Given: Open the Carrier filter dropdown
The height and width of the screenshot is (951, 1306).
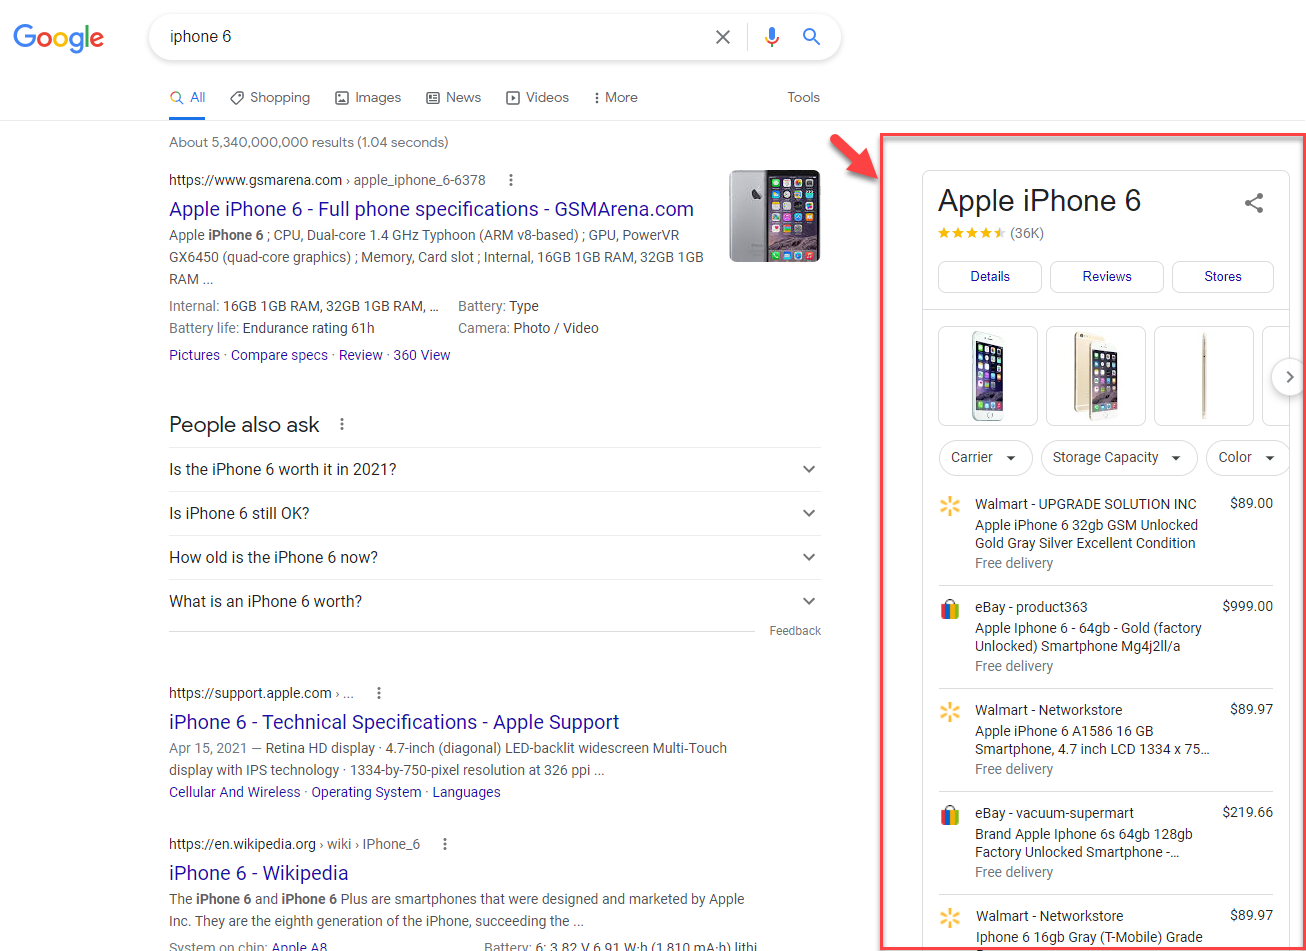Looking at the screenshot, I should point(984,458).
